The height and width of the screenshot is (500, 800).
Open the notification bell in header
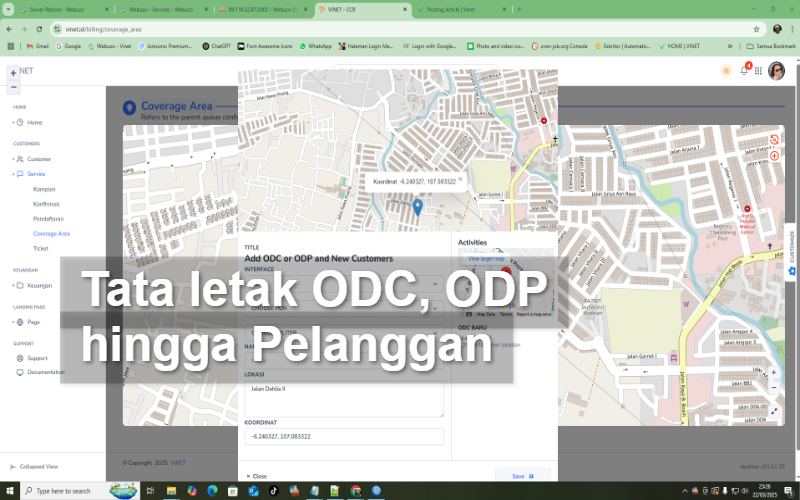click(x=743, y=71)
